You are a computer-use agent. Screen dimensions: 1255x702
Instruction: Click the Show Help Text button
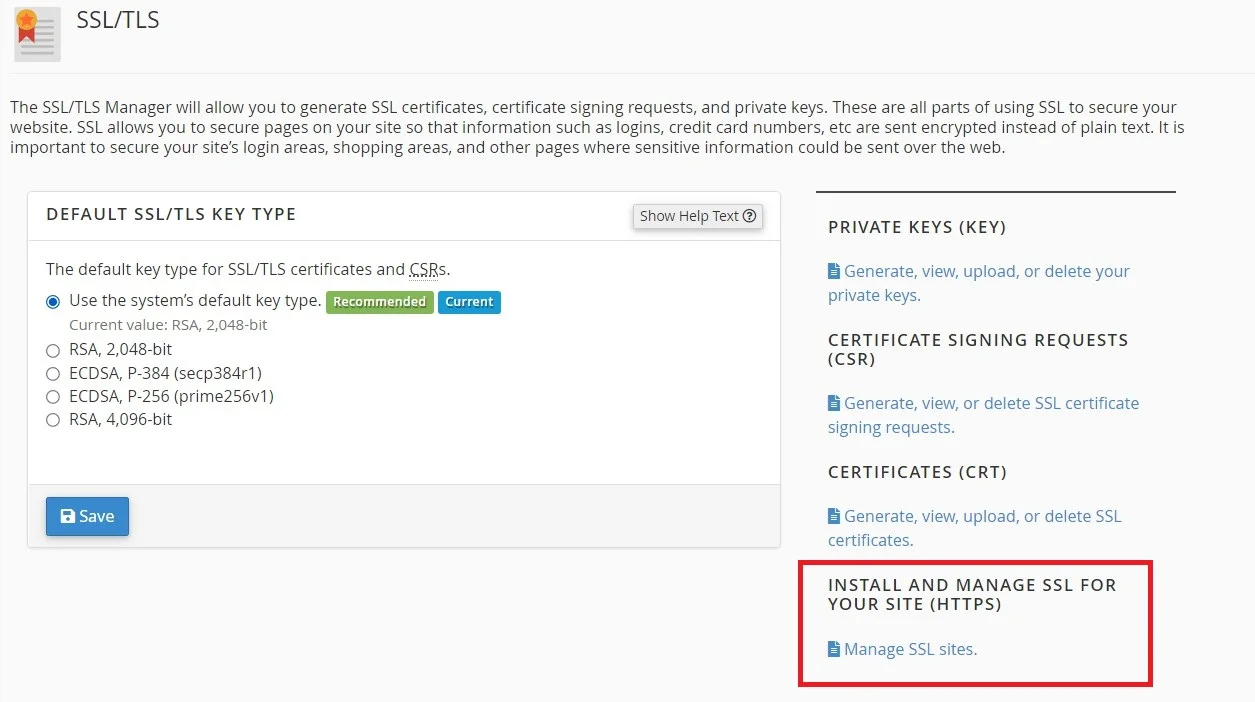tap(697, 216)
